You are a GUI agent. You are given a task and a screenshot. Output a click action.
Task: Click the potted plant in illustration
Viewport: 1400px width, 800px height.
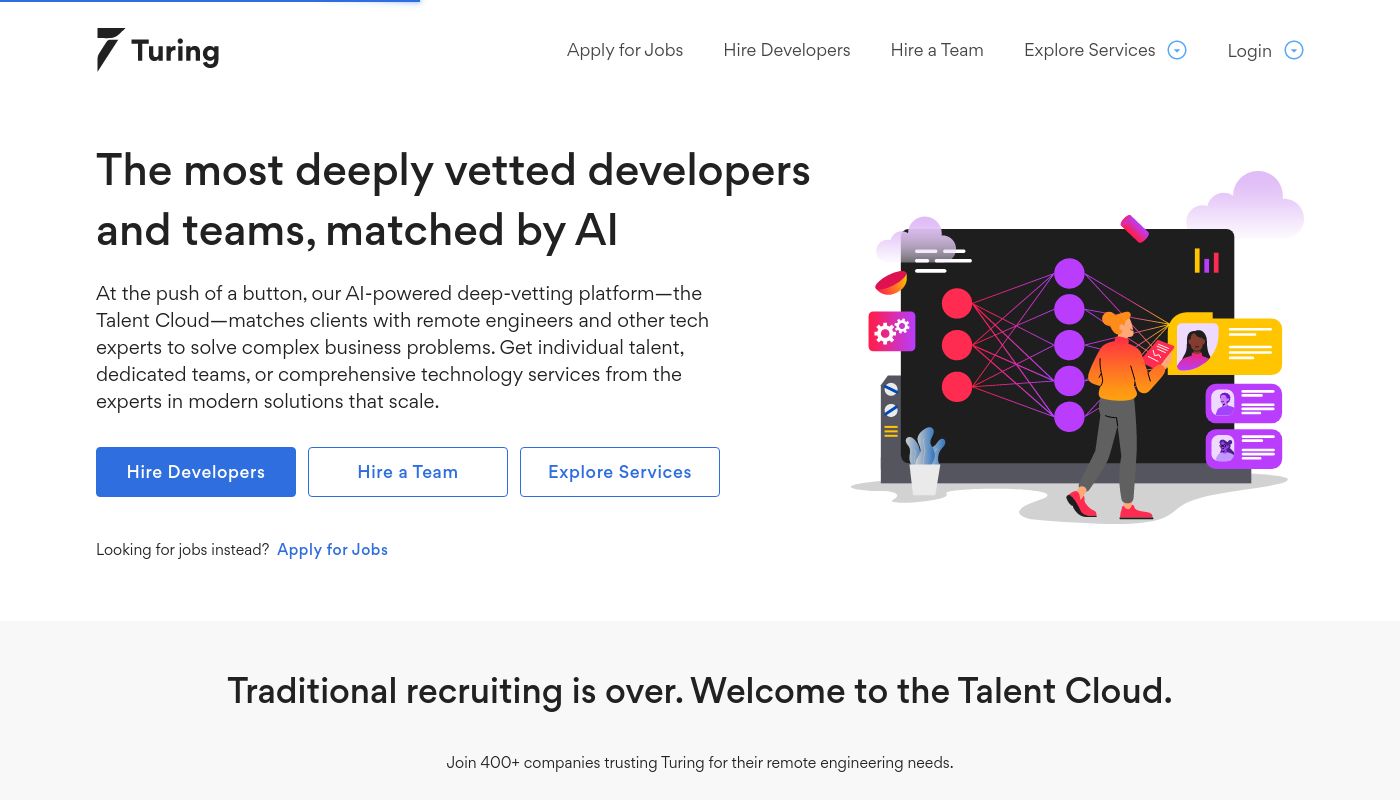925,462
